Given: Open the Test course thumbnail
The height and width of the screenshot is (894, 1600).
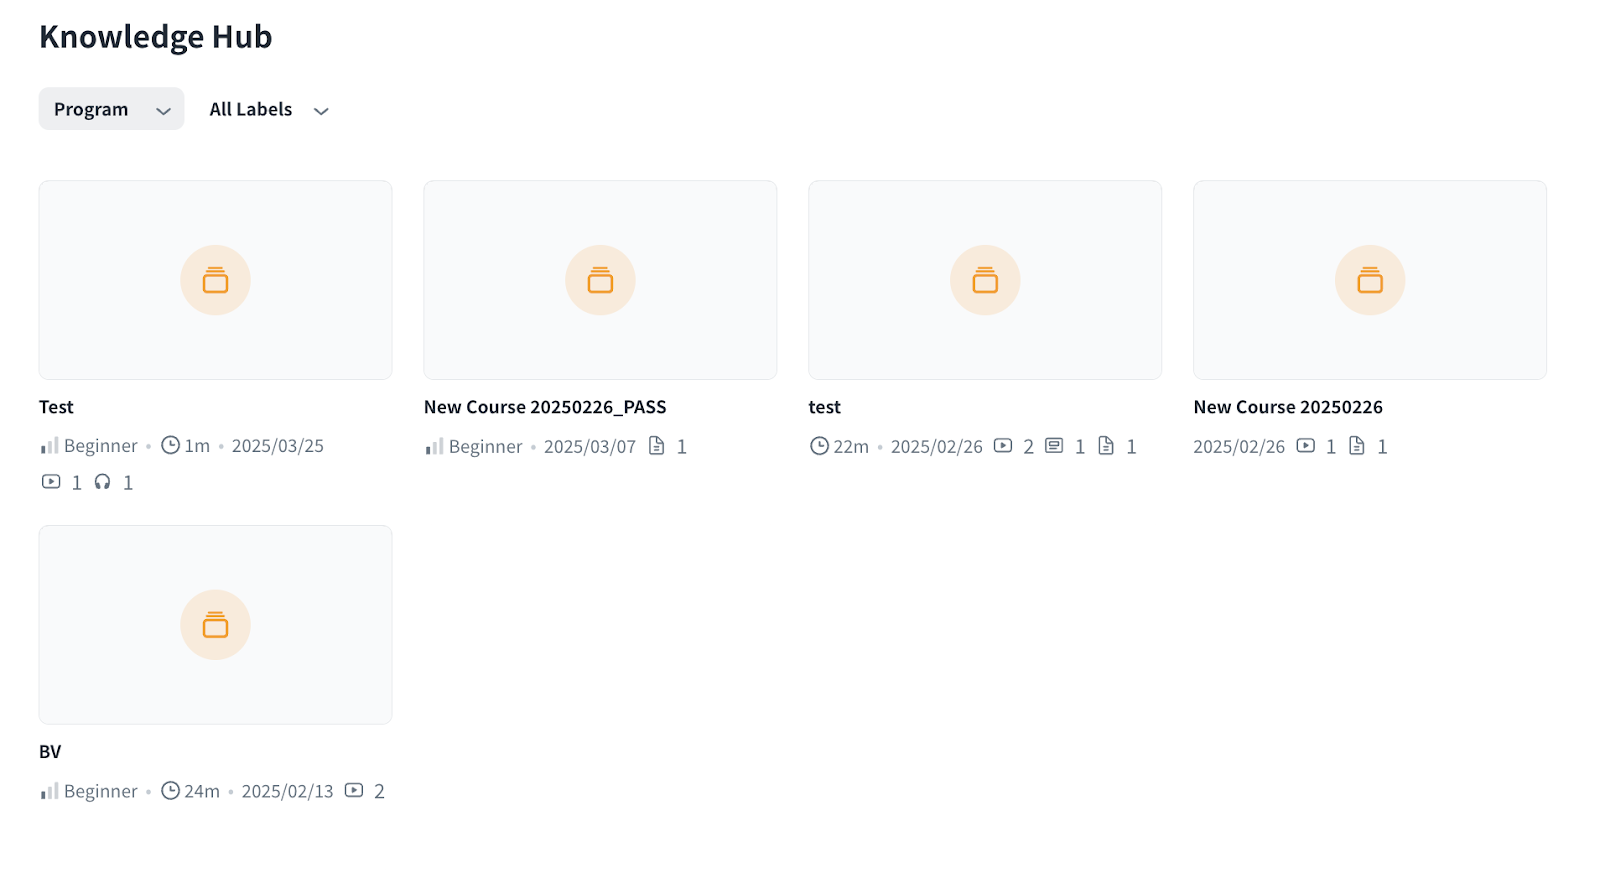Looking at the screenshot, I should point(215,280).
